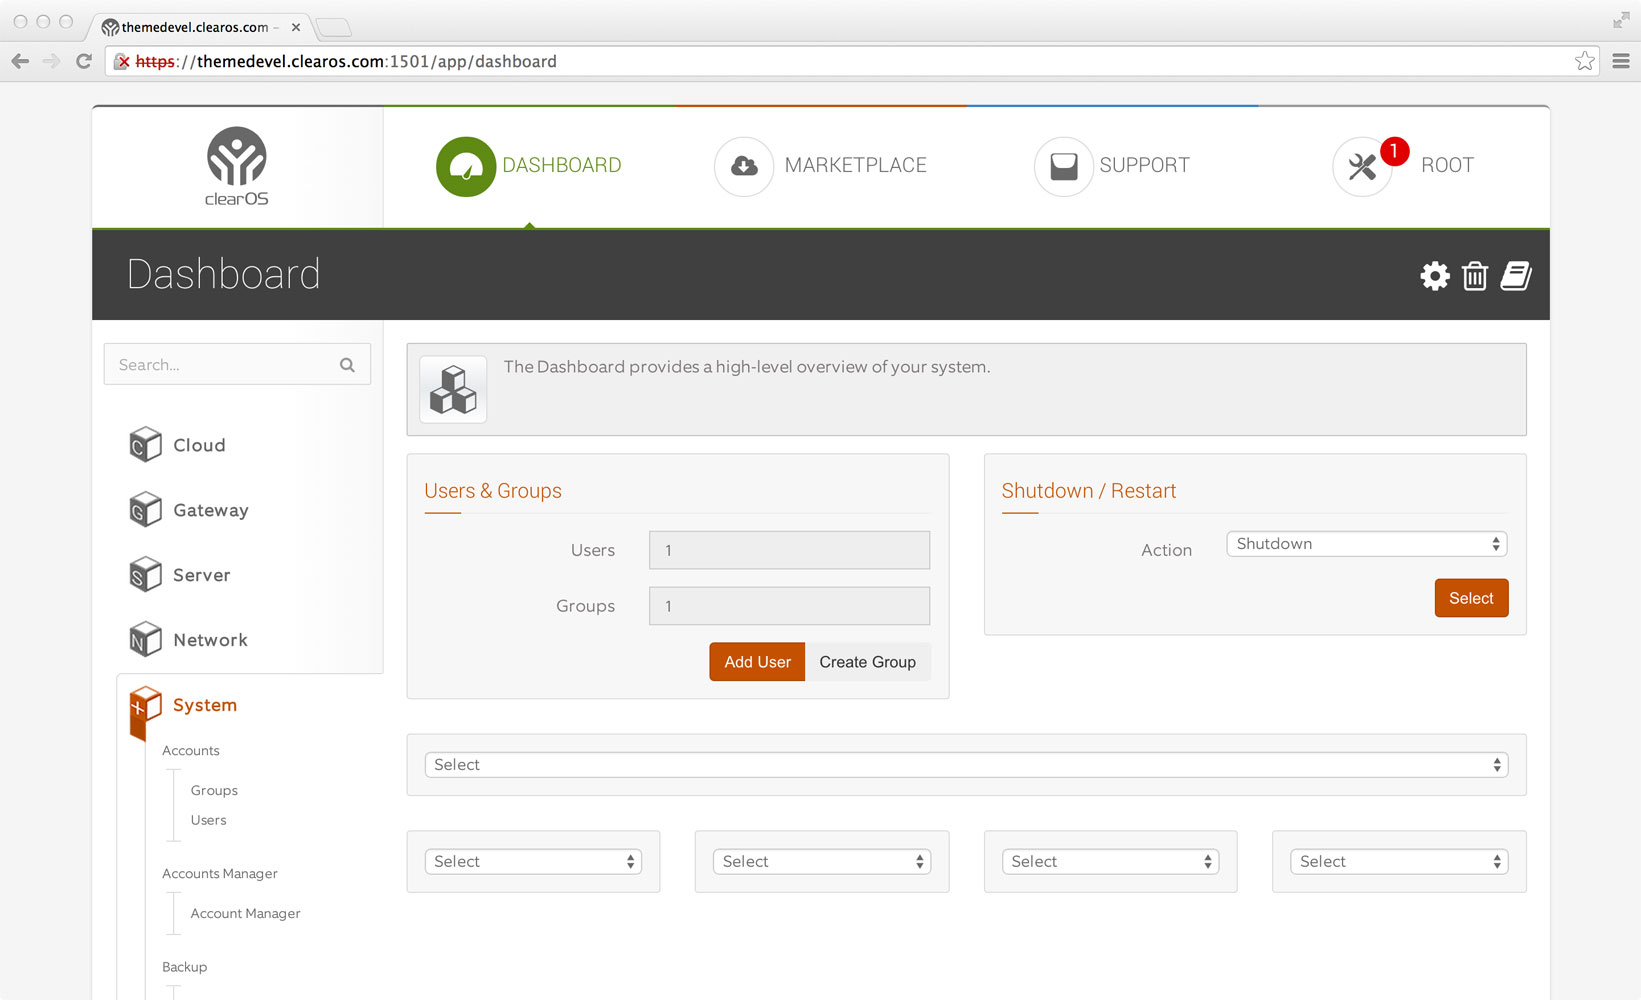Screen dimensions: 1641x1000
Task: Click the browser forward arrow
Action: click(52, 61)
